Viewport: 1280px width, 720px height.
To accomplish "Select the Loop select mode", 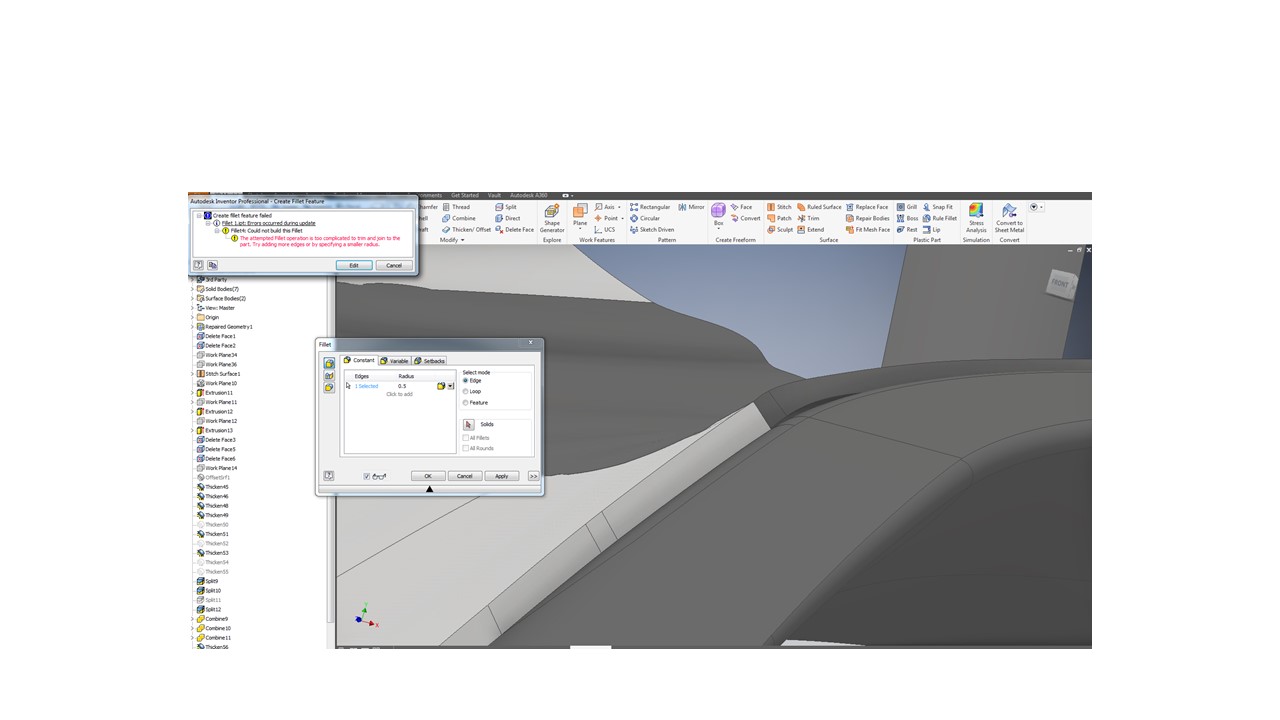I will click(465, 391).
